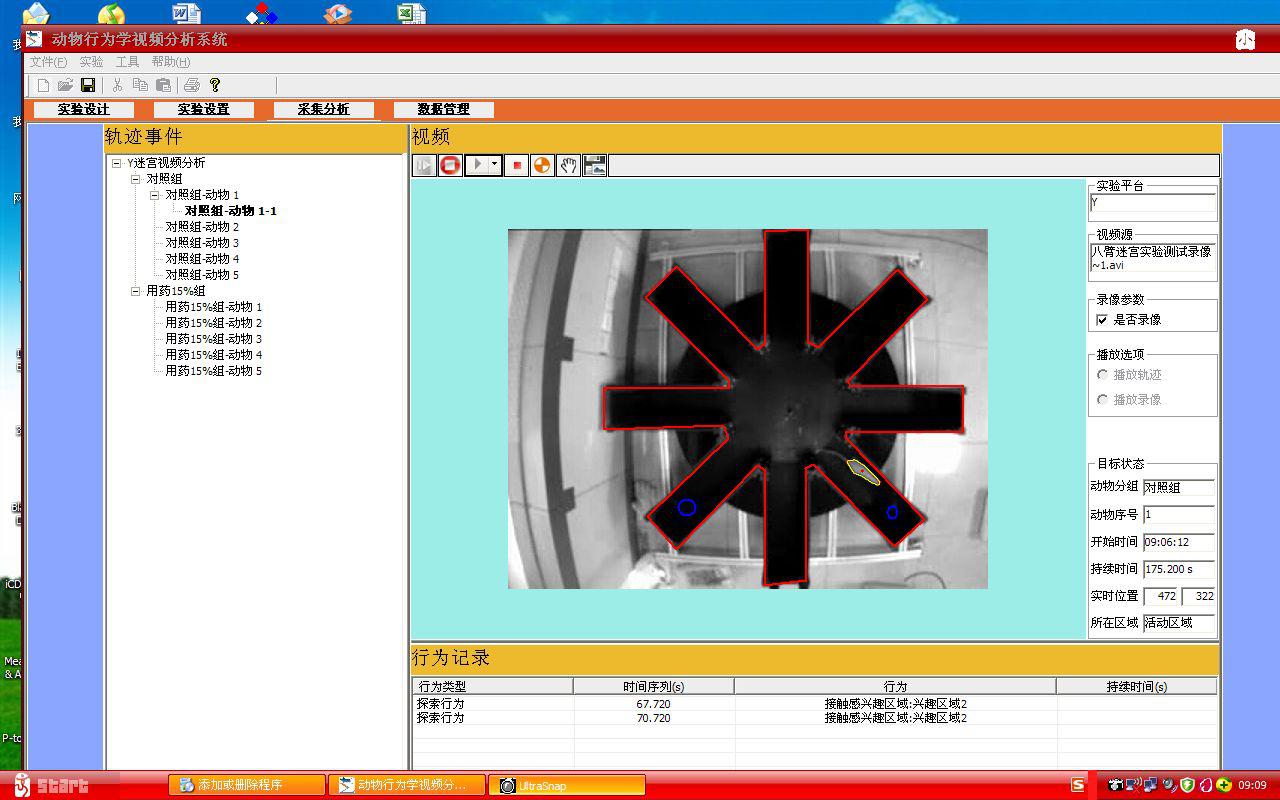The height and width of the screenshot is (800, 1280).
Task: Switch to the 数据管理 tab
Action: (x=444, y=110)
